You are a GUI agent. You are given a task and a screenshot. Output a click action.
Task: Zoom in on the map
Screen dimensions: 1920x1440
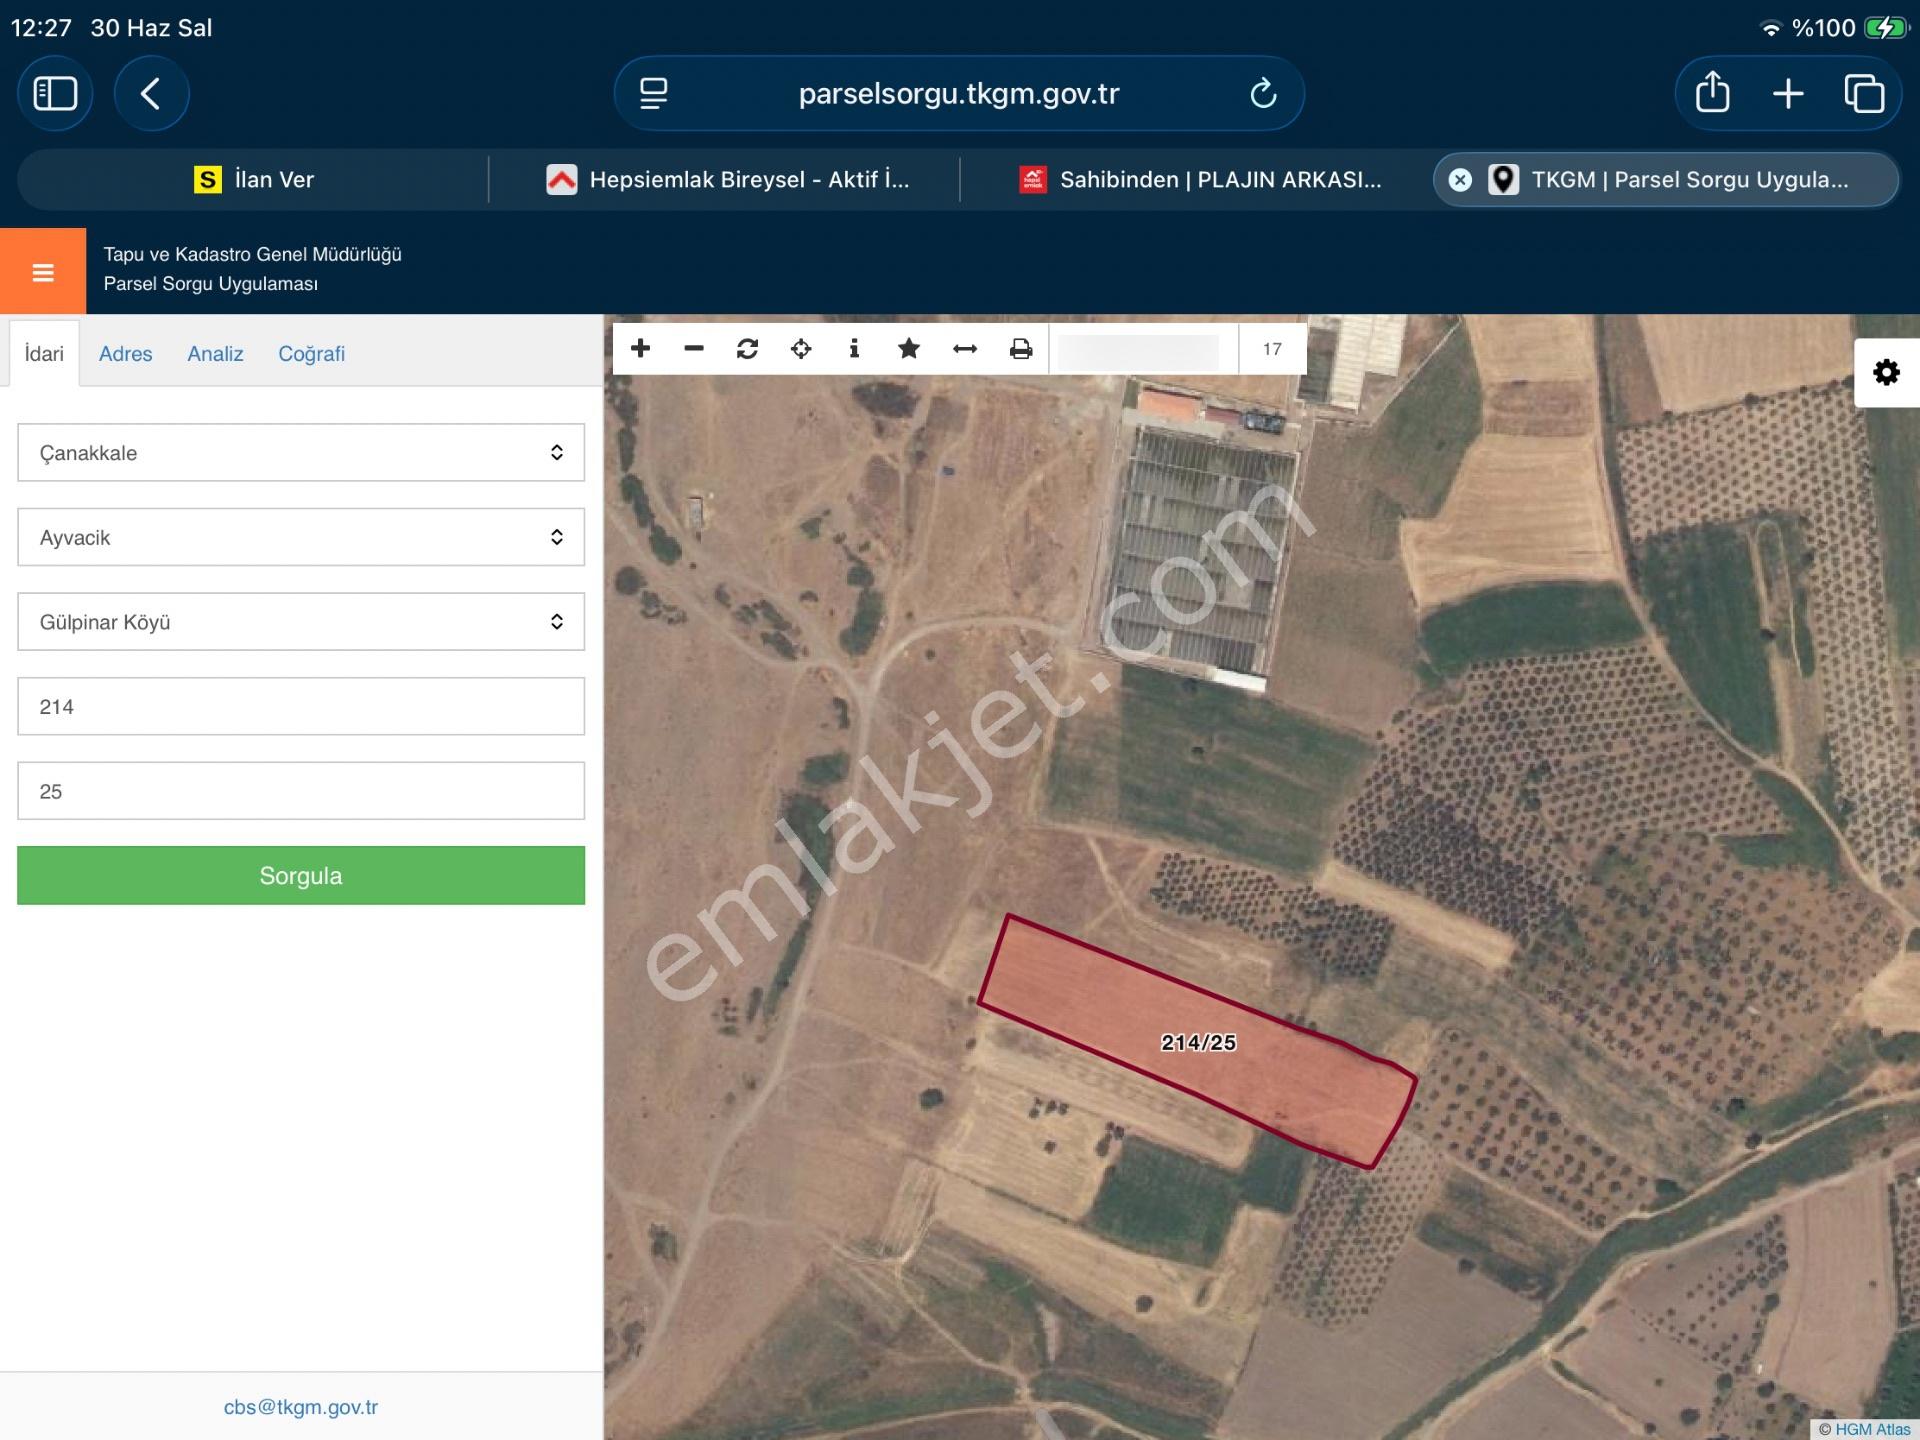point(641,348)
